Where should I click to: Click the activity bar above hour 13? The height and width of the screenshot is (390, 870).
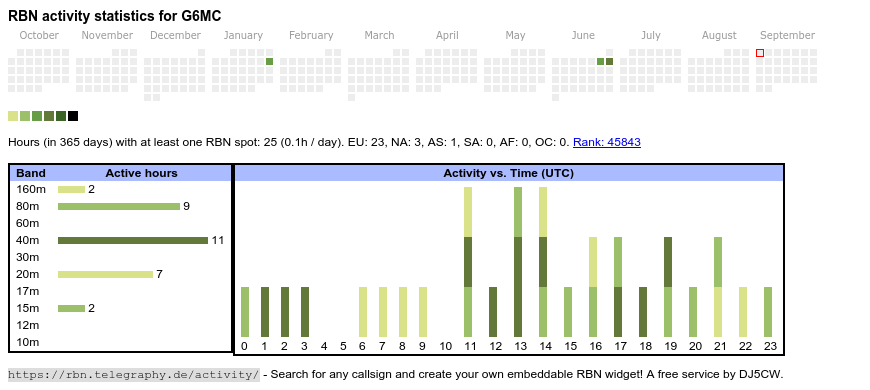point(518,262)
